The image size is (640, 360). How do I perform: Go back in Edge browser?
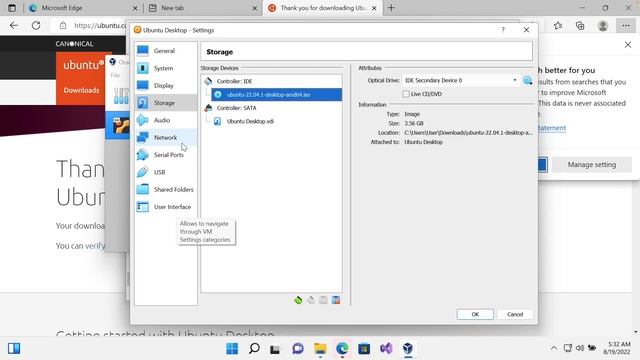pos(14,25)
